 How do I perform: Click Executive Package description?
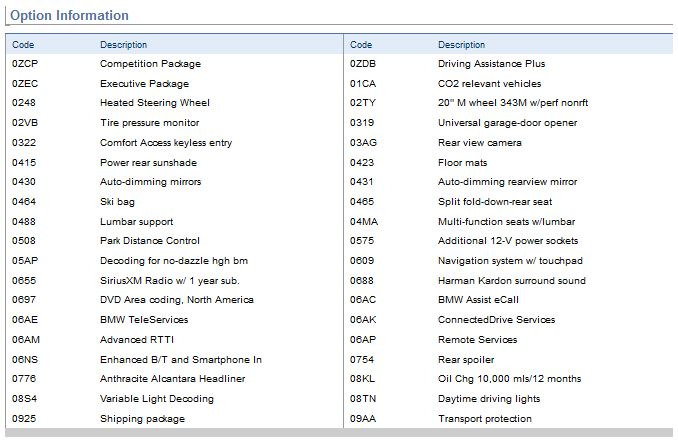click(144, 84)
